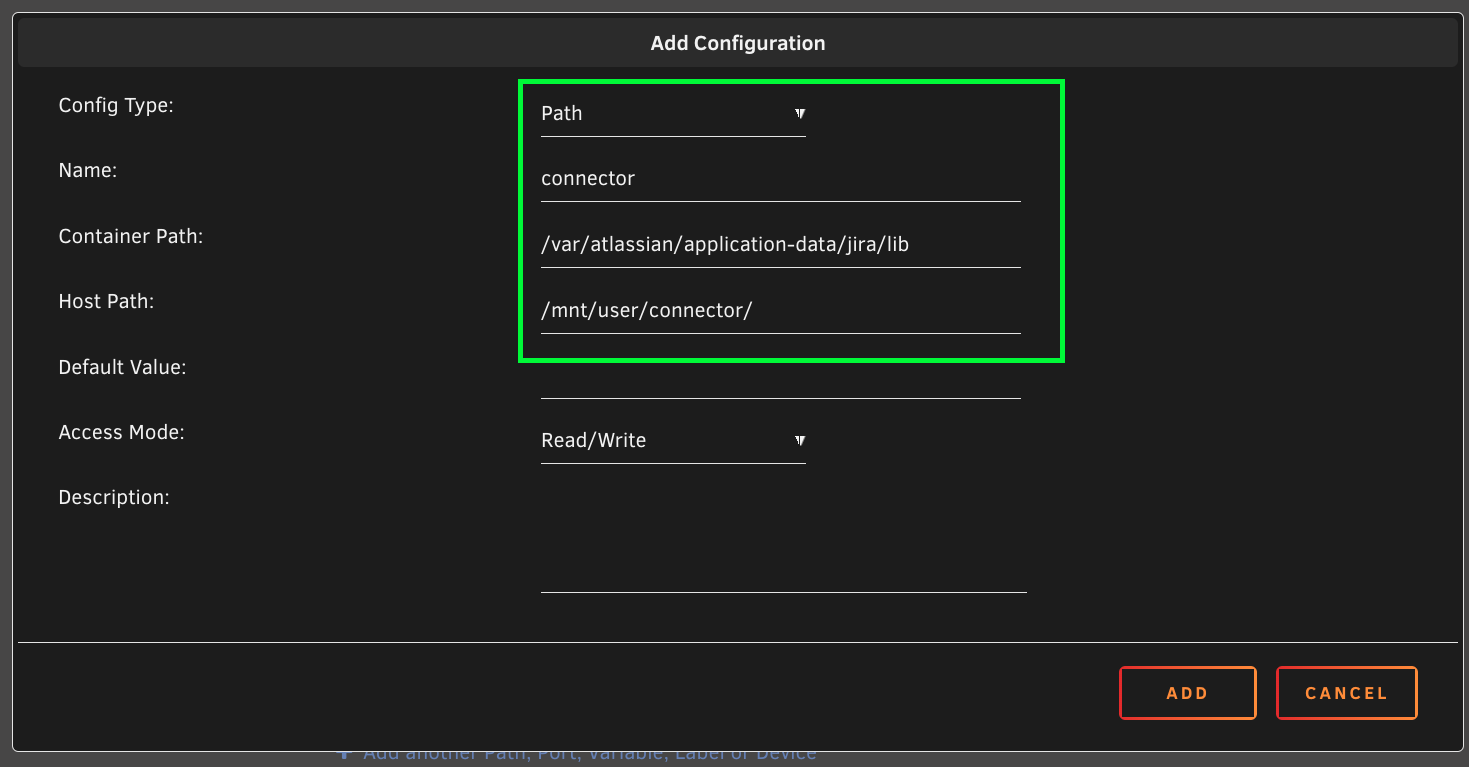Open the Access Mode dropdown showing Read/Write
1469x767 pixels.
click(673, 441)
